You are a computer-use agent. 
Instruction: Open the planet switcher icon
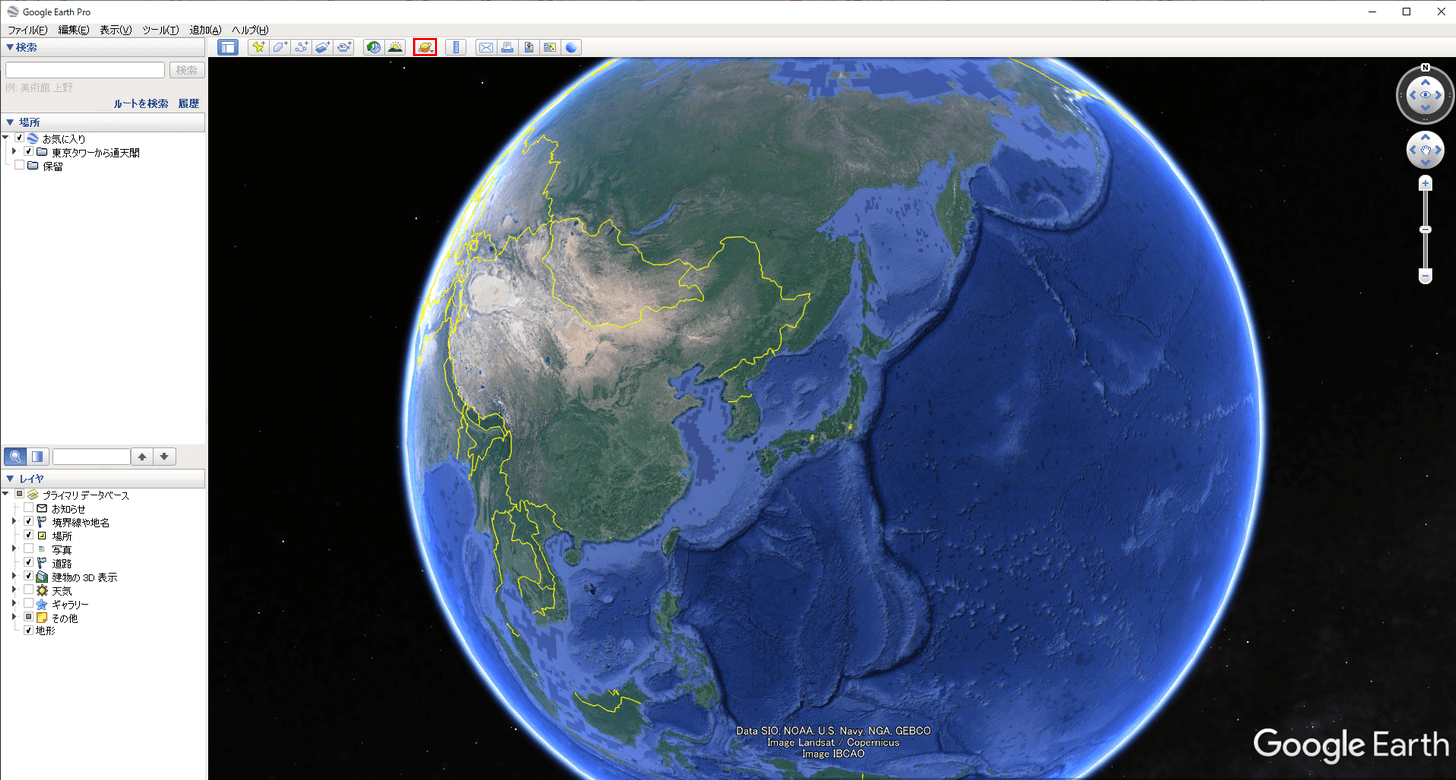pos(425,46)
